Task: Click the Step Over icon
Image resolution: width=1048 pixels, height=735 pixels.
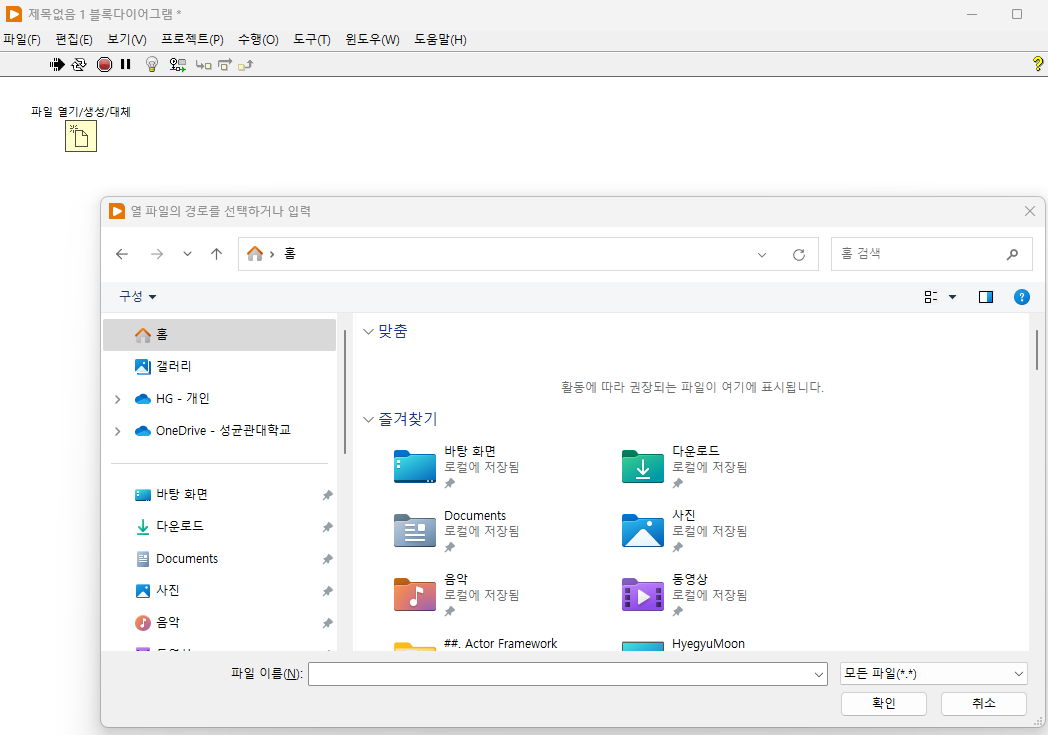Action: click(225, 65)
